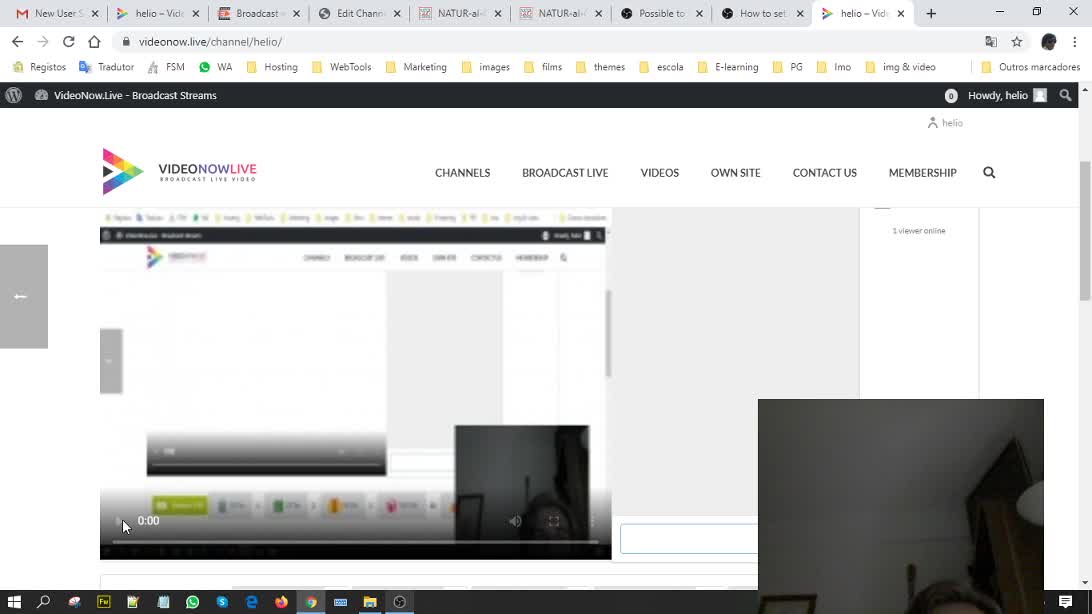1092x614 pixels.
Task: Expand the Marketing bookmarks folder
Action: coord(416,67)
